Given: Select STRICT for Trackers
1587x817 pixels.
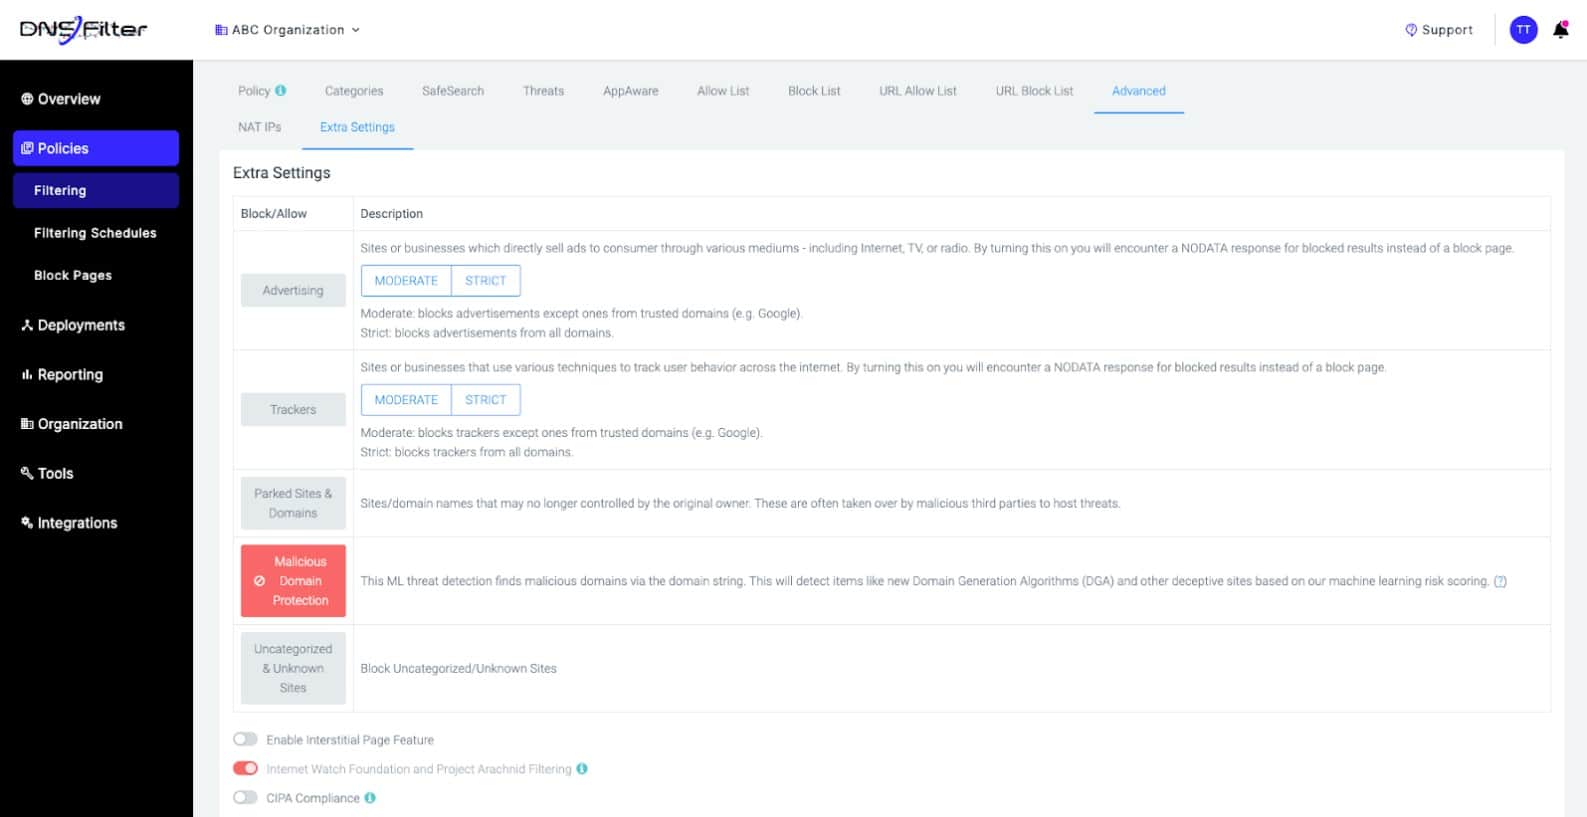Looking at the screenshot, I should [486, 400].
